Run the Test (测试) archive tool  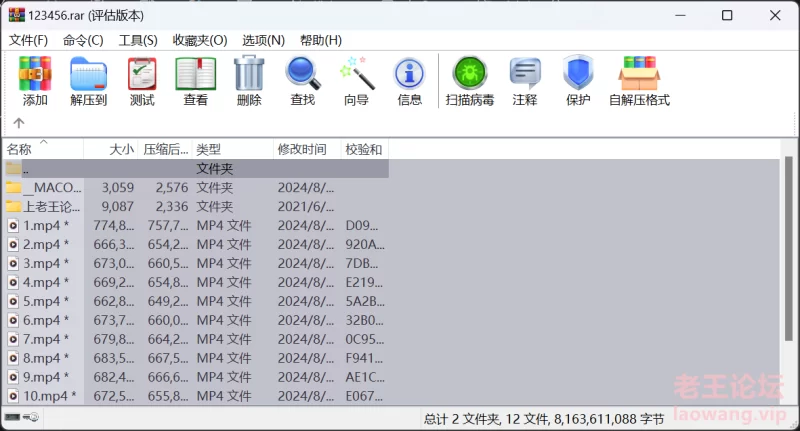142,74
